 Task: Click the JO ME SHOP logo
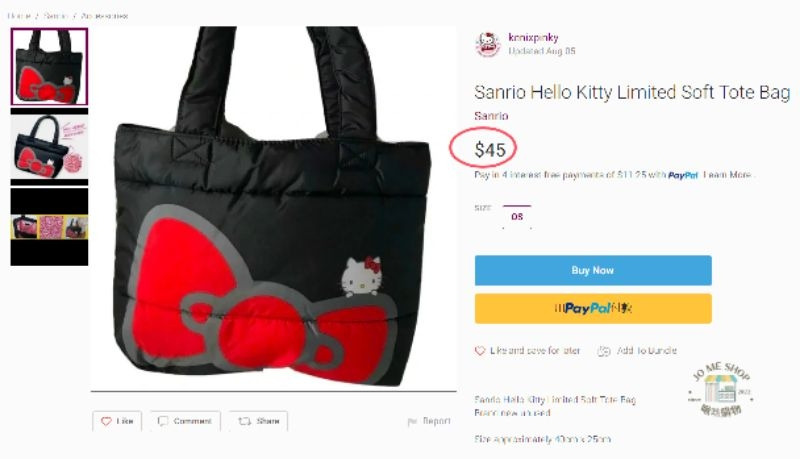click(x=720, y=387)
